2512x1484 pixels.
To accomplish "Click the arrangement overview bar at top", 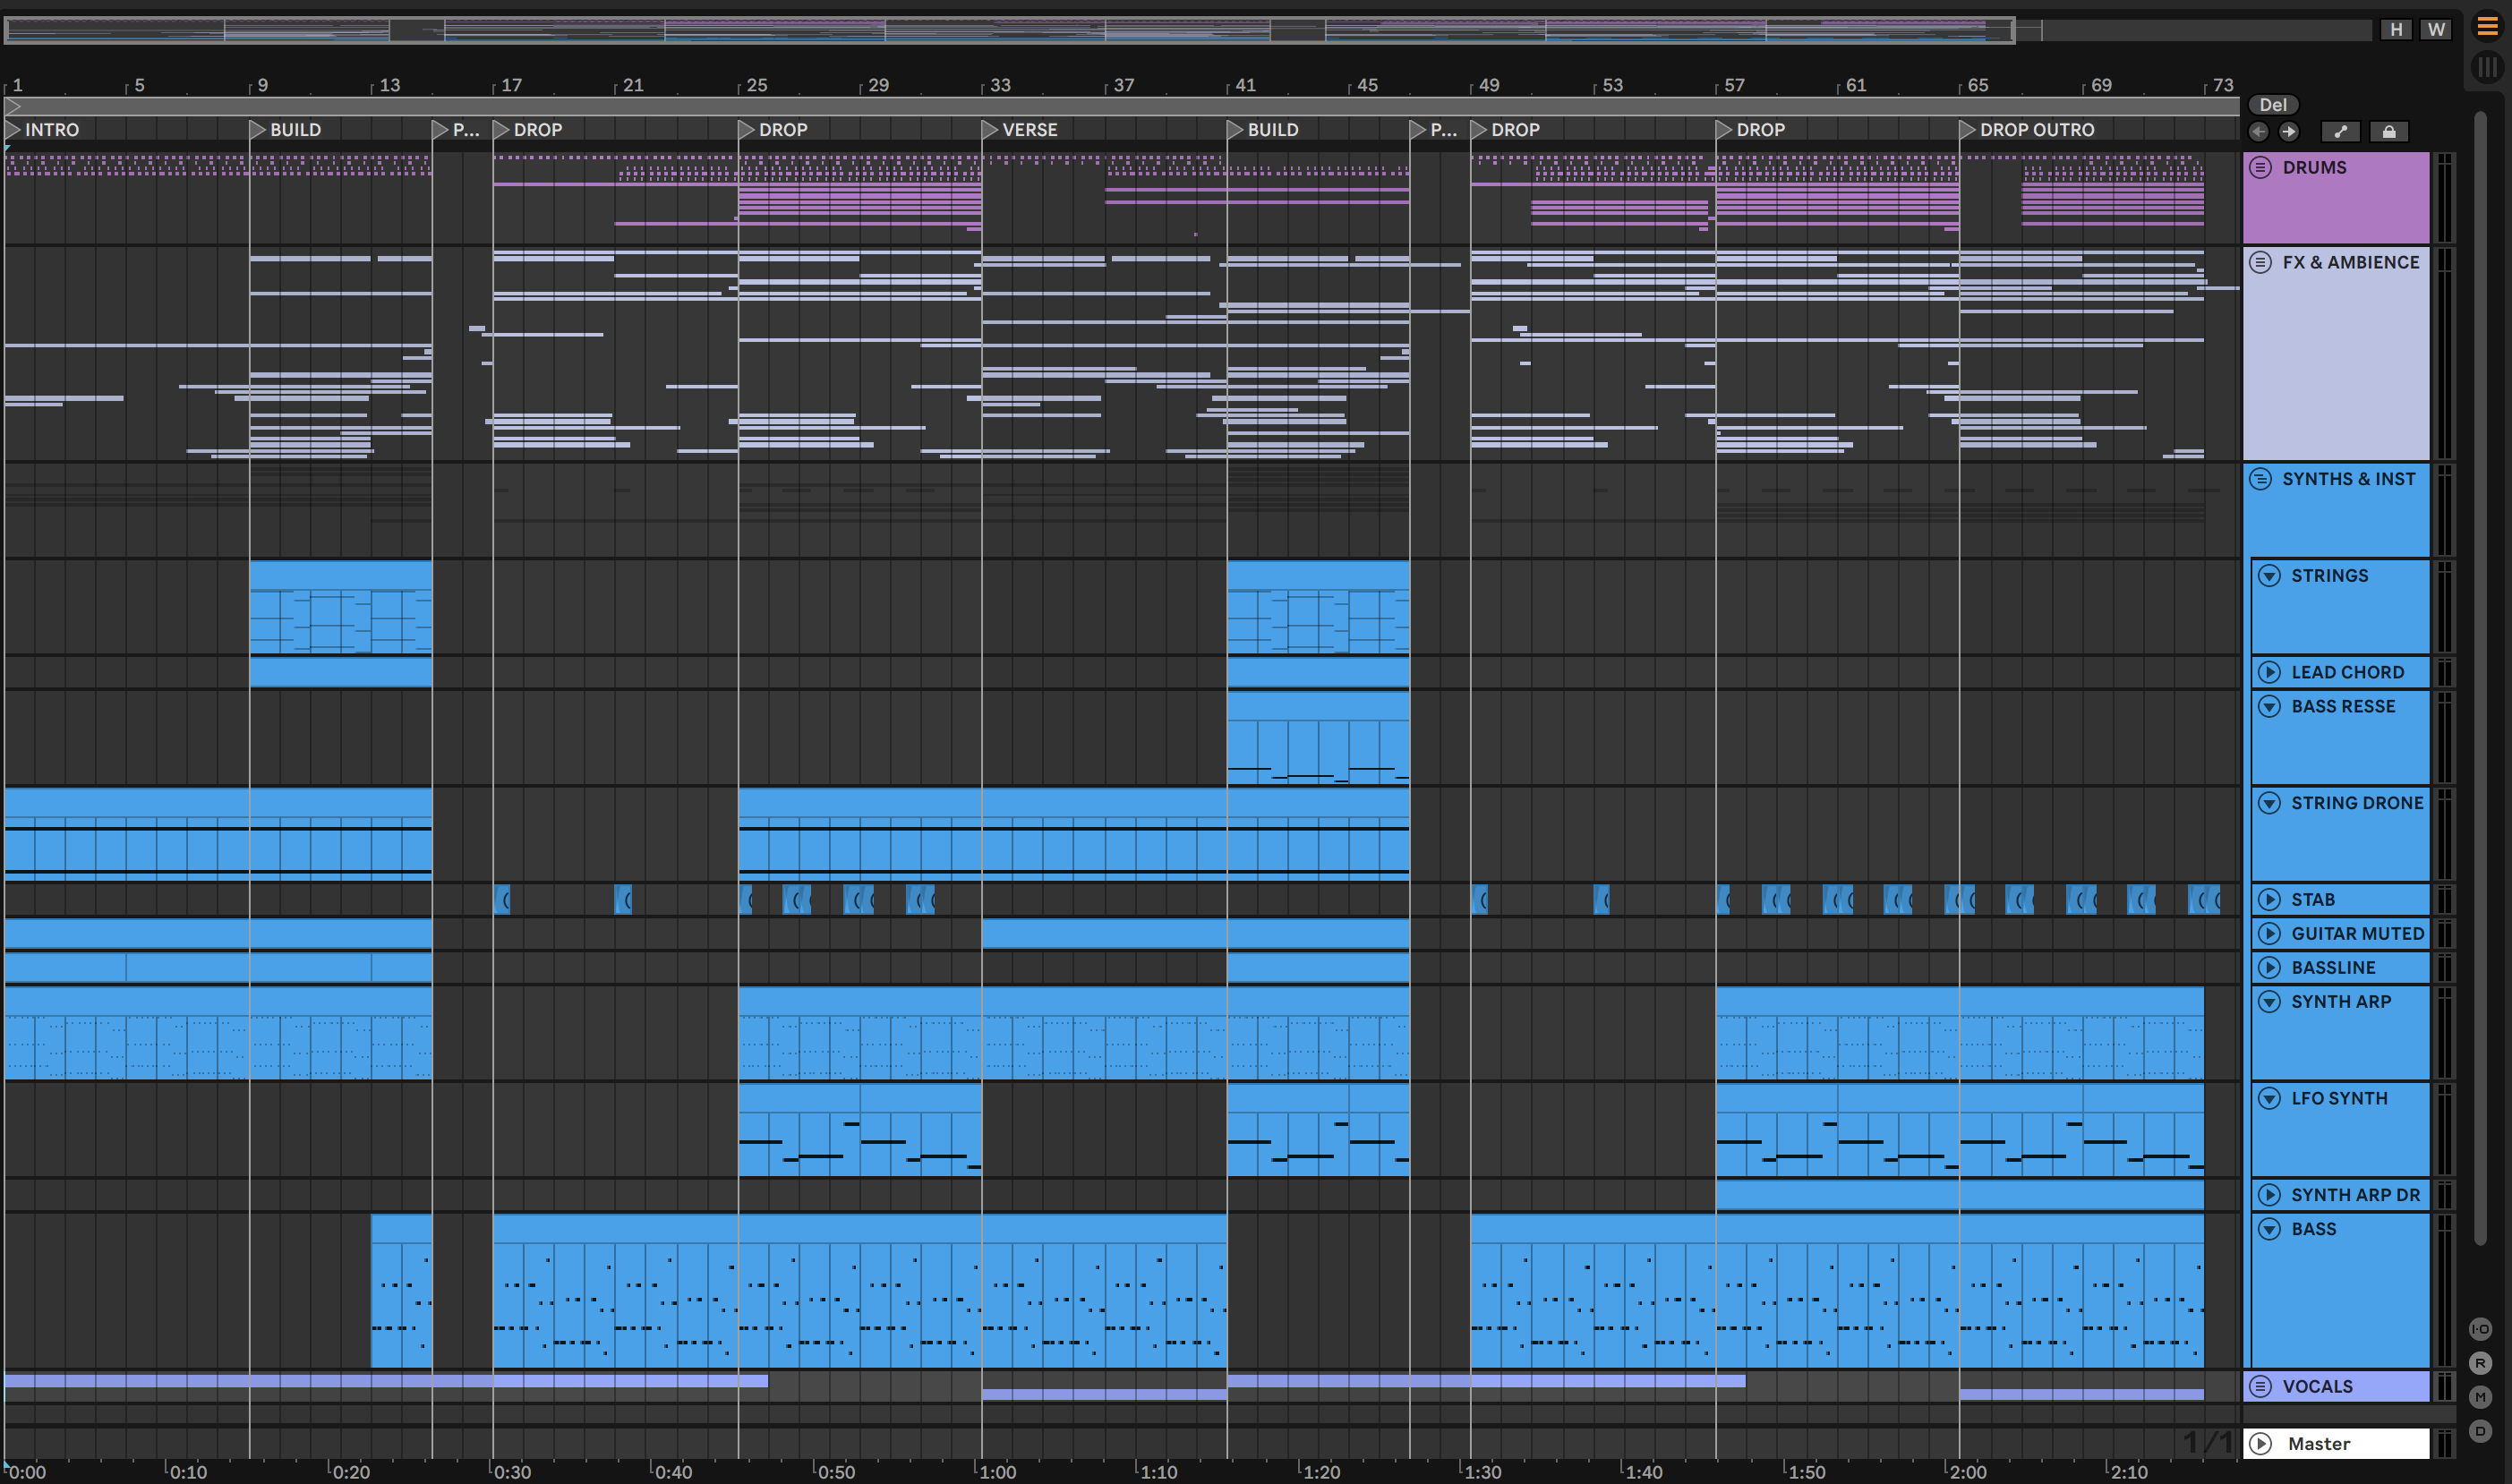I will pos(1188,30).
